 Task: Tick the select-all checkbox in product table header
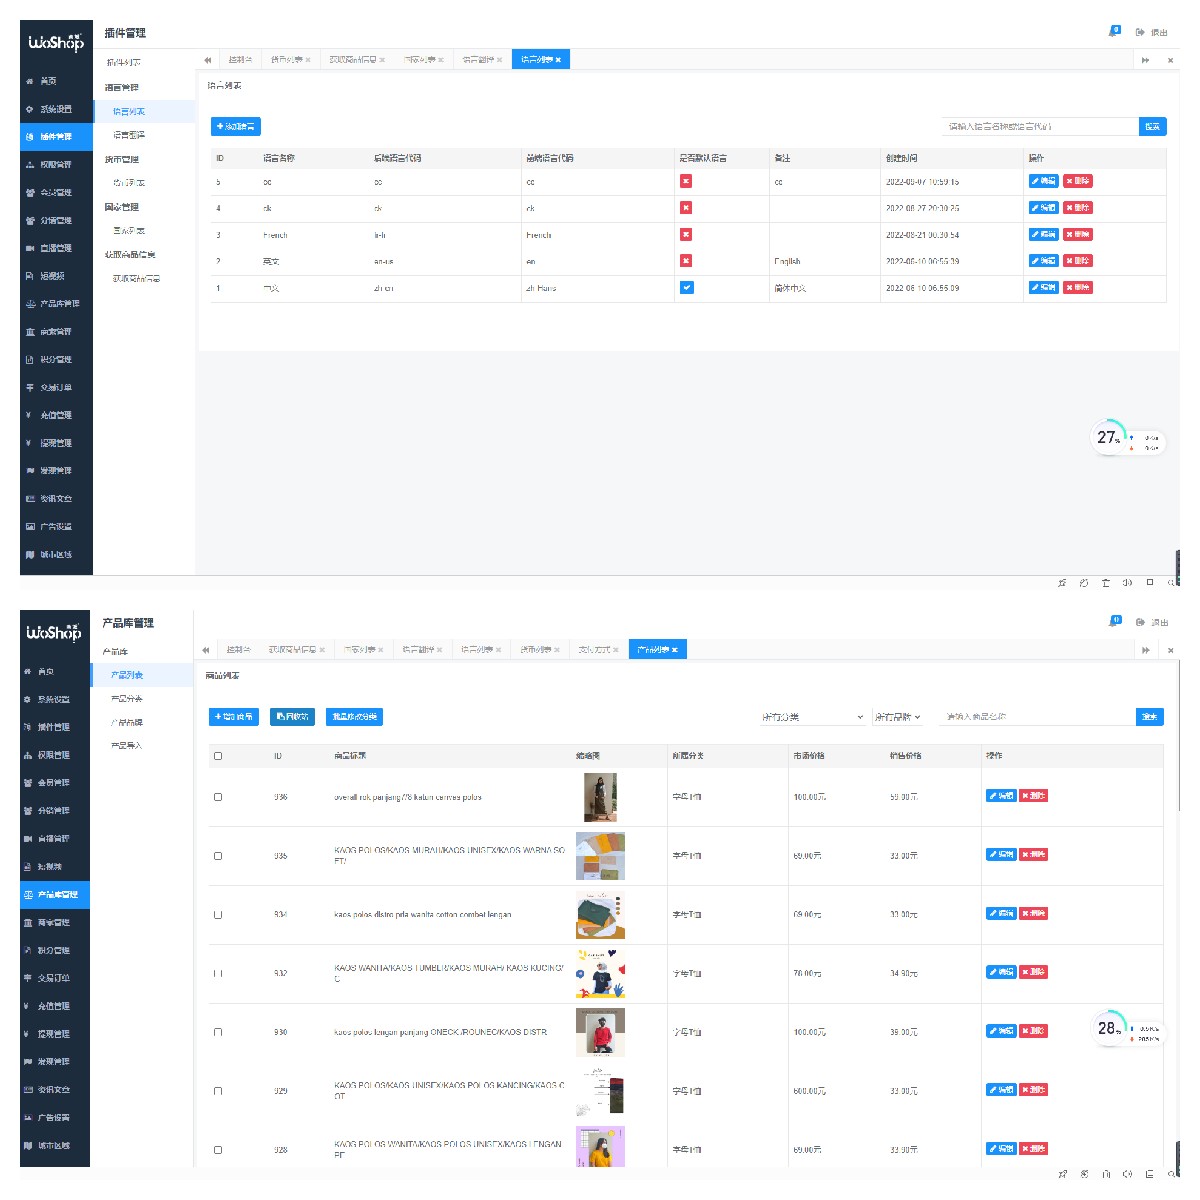218,756
